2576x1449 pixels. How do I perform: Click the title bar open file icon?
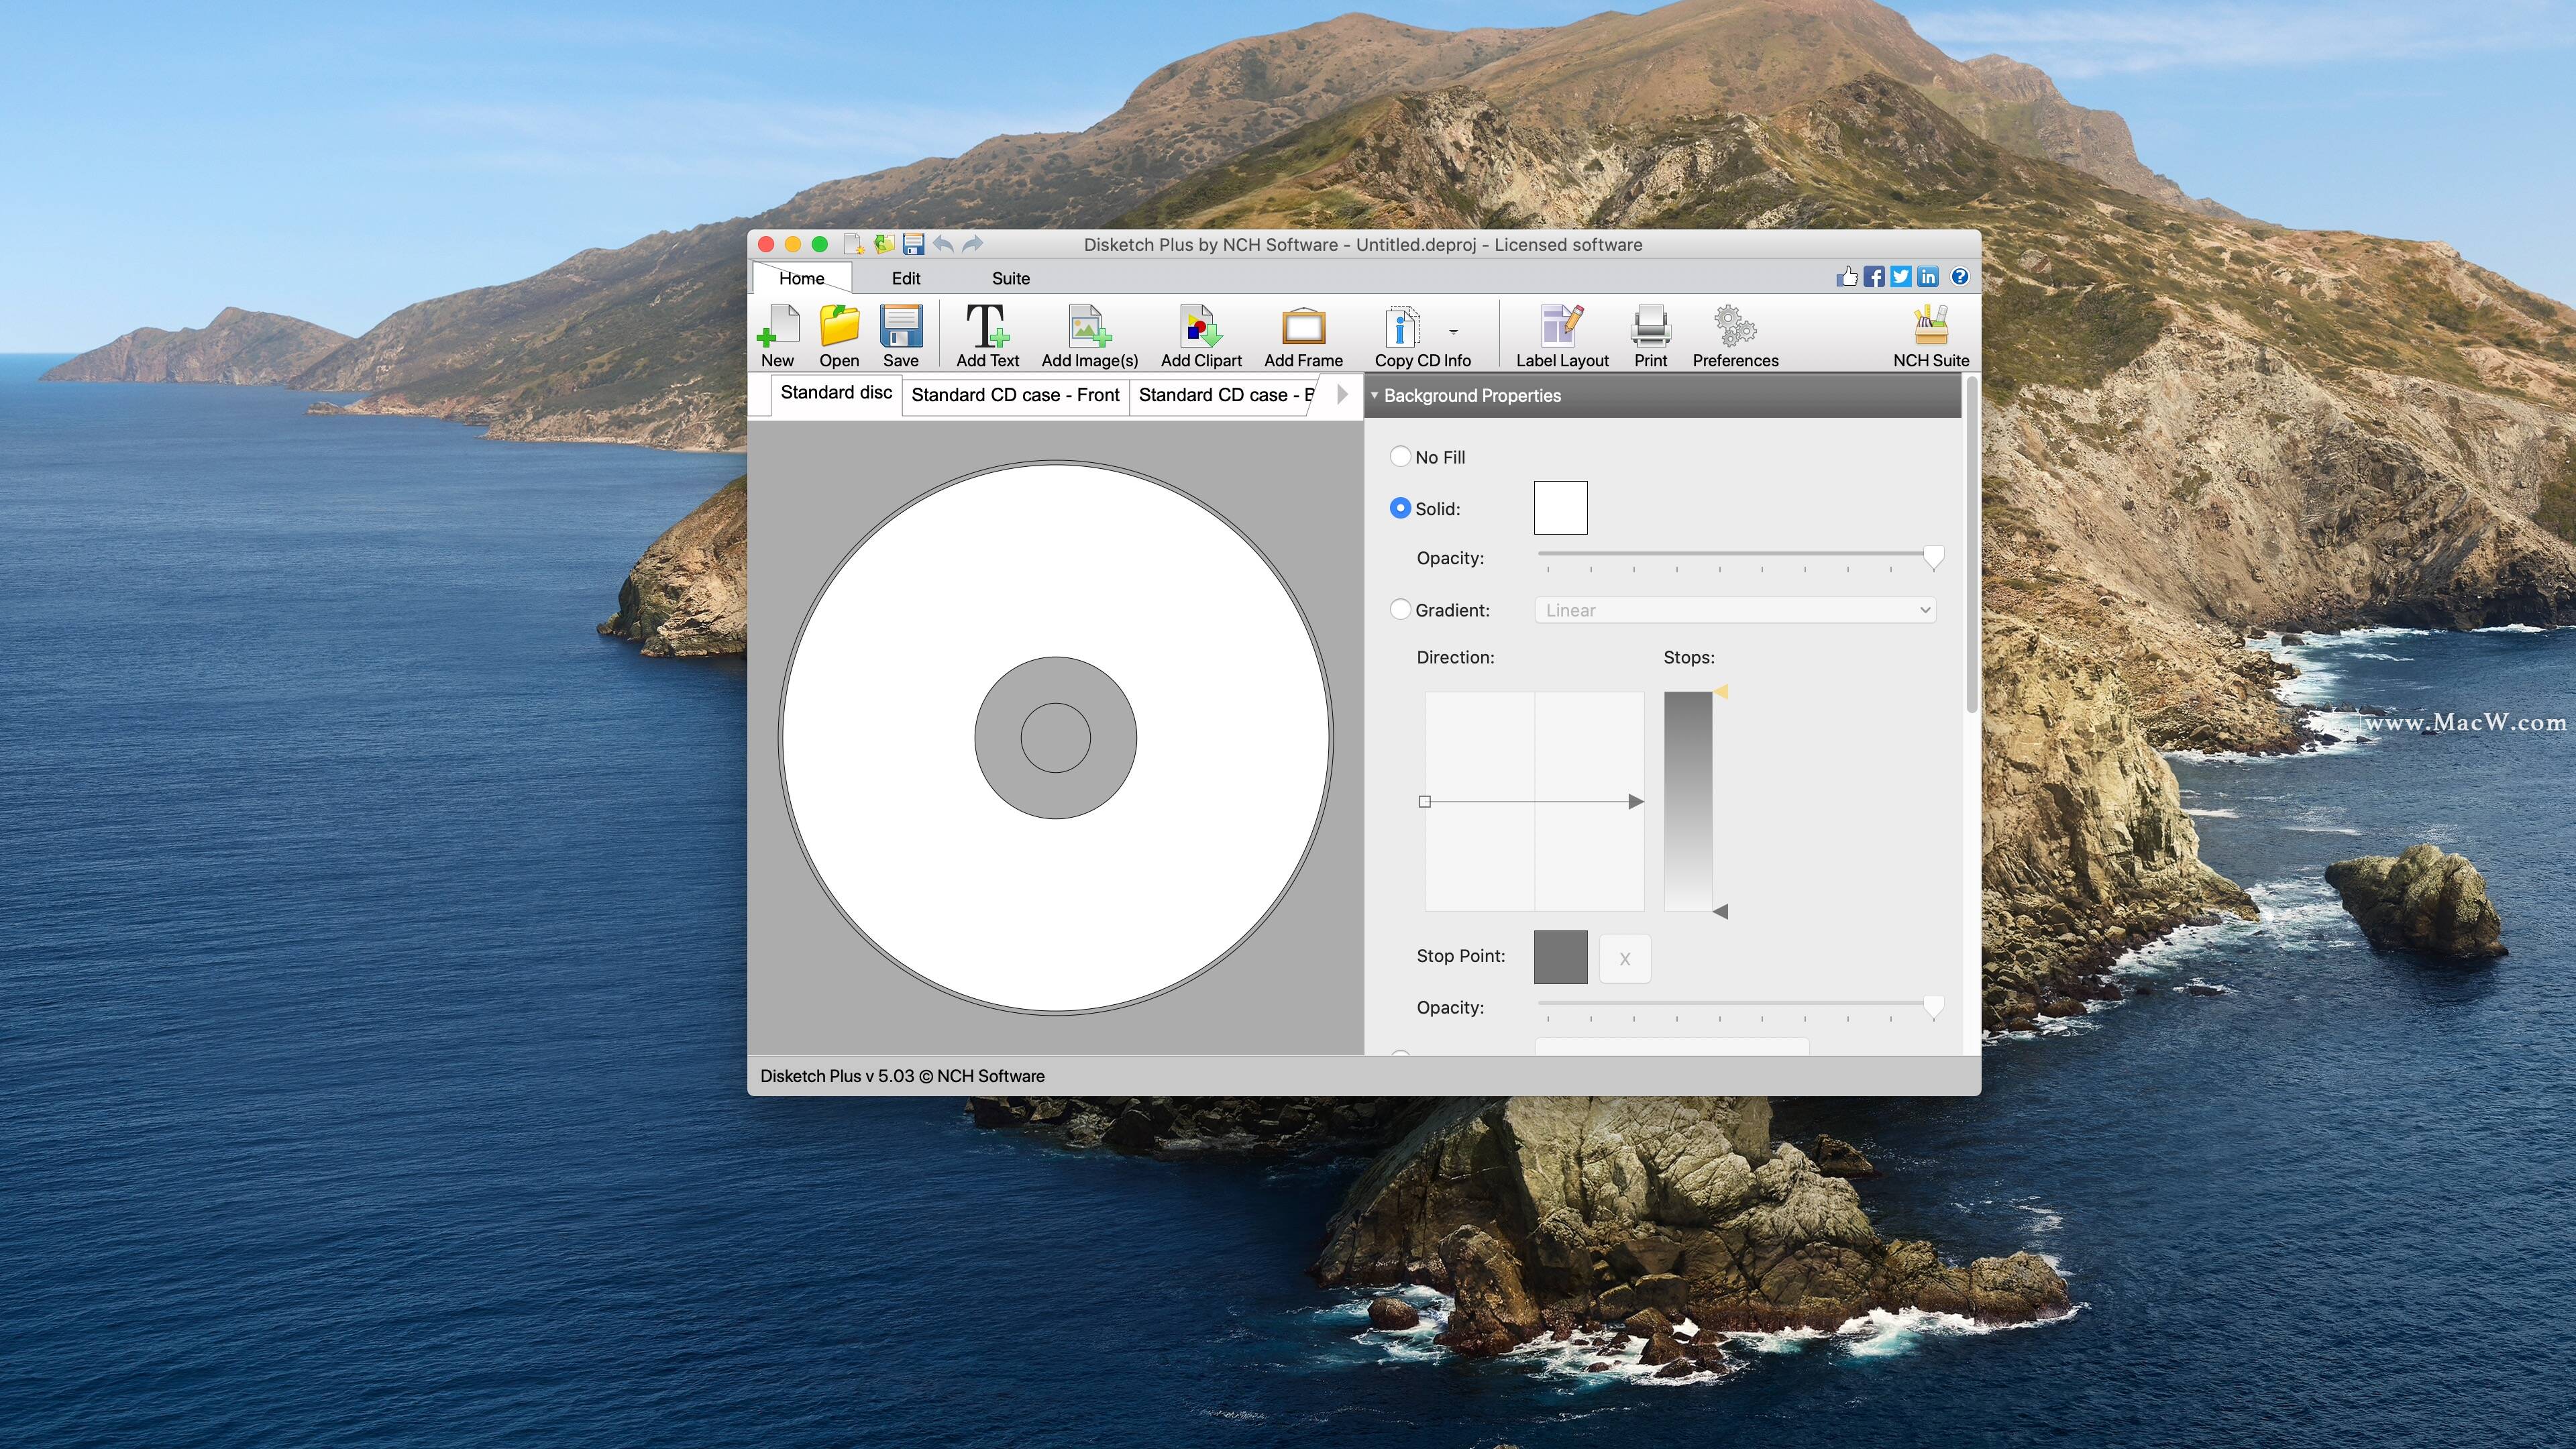click(x=884, y=244)
